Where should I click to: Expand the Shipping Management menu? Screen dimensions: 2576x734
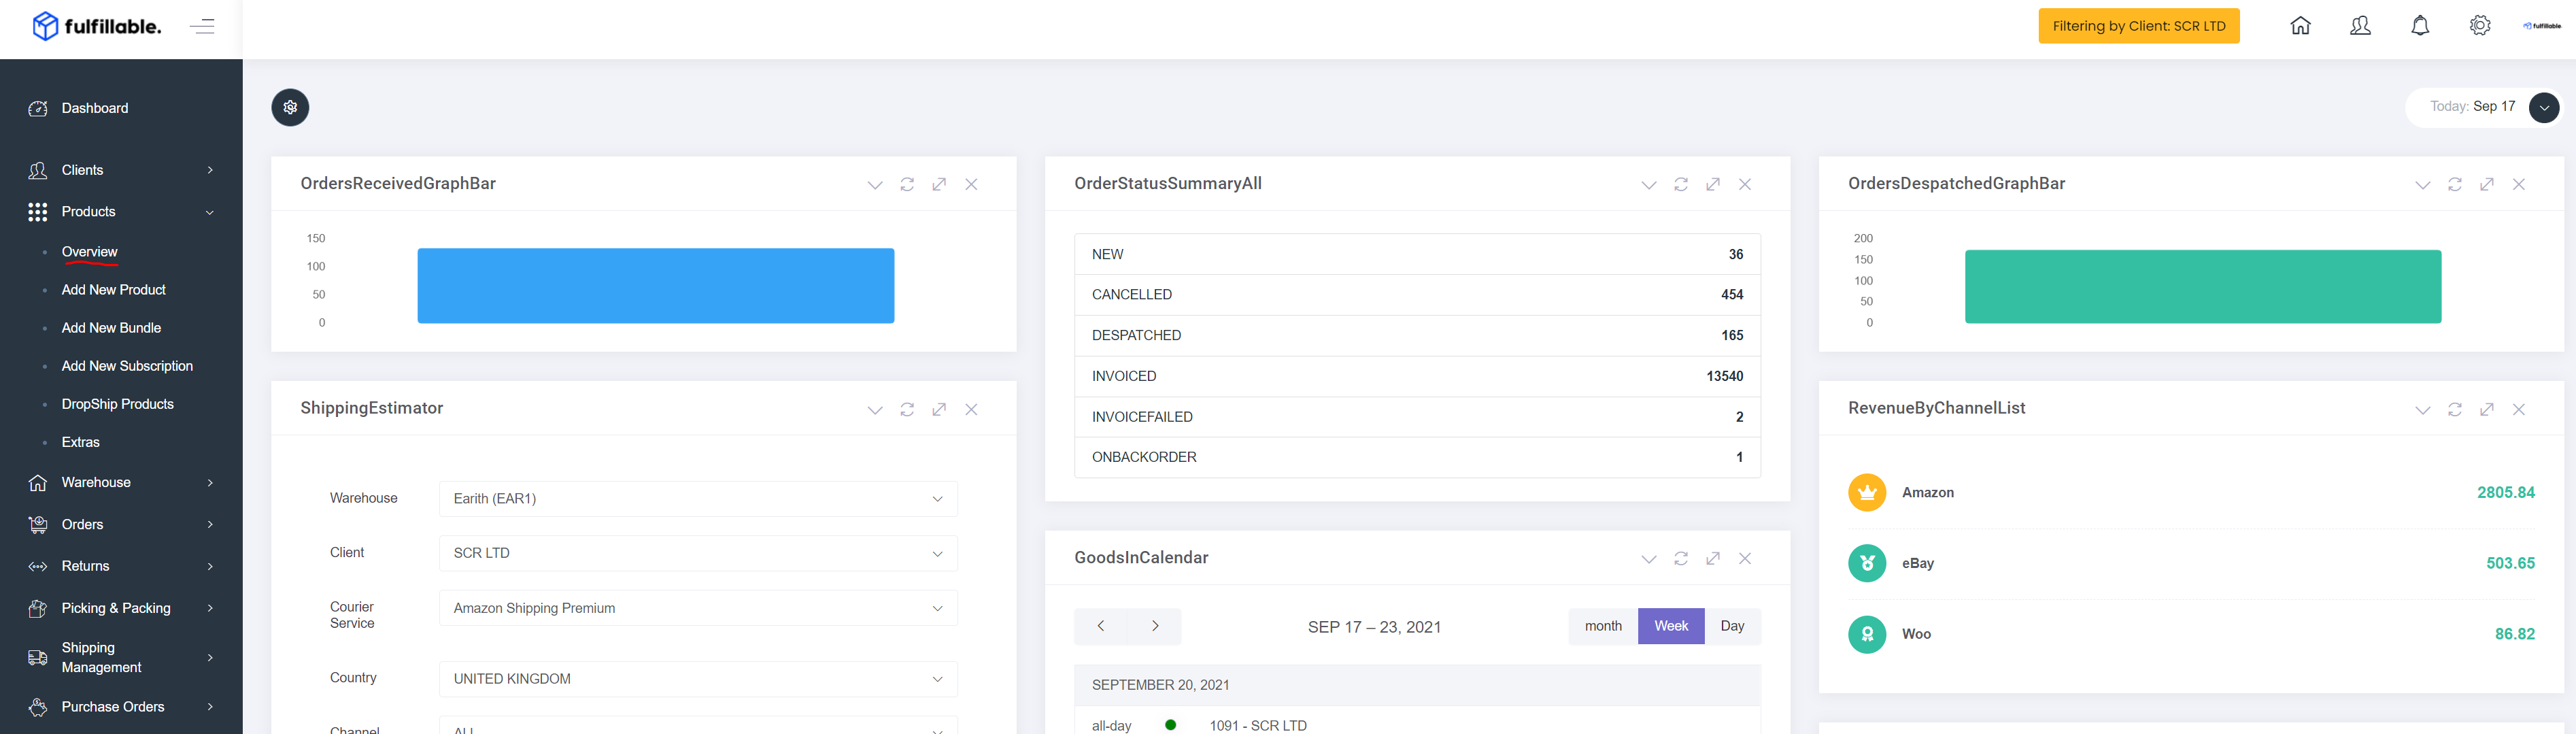pos(121,657)
